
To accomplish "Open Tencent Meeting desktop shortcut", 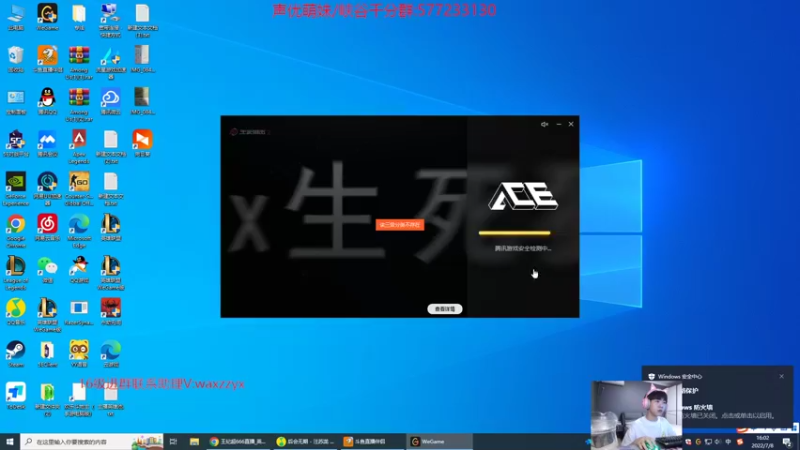I will (x=47, y=143).
